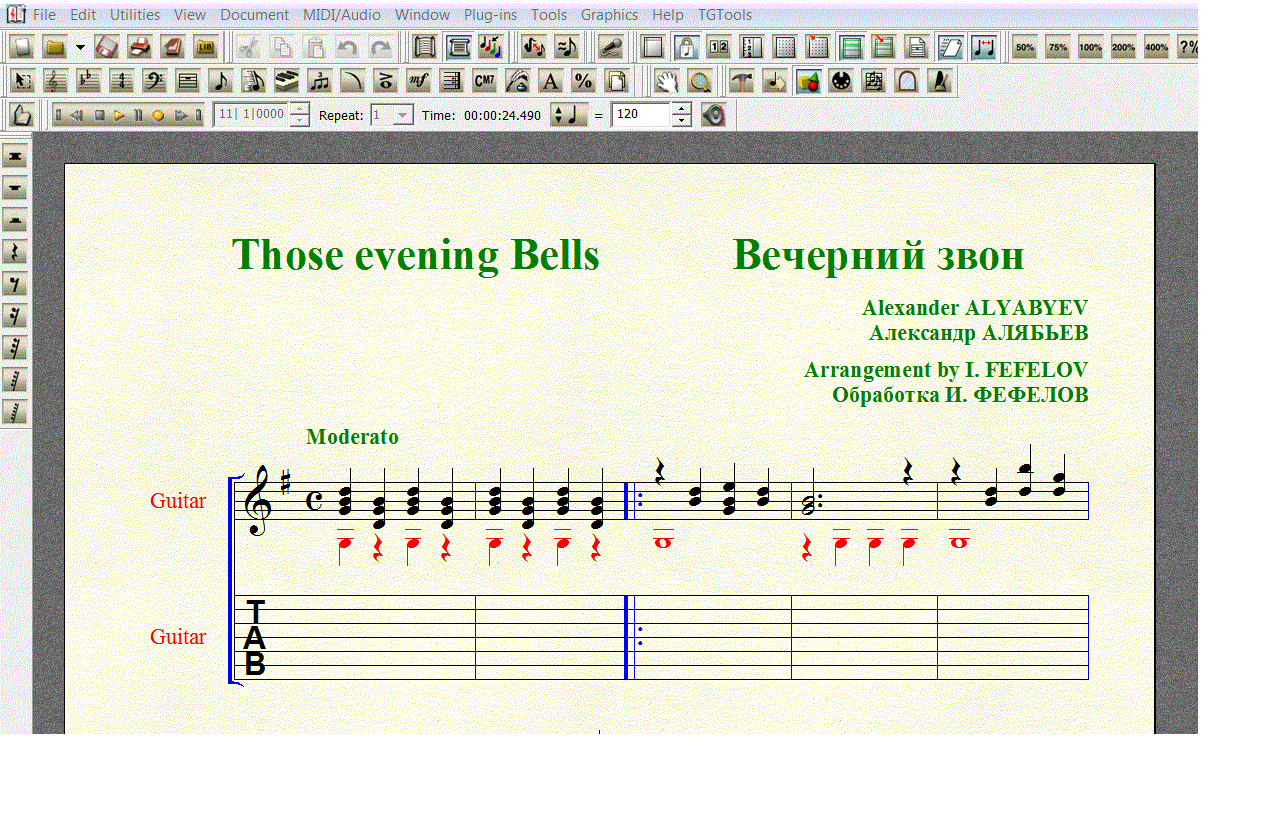The image size is (1274, 817).
Task: Select the eighth rest in the rests palette
Action: [16, 284]
